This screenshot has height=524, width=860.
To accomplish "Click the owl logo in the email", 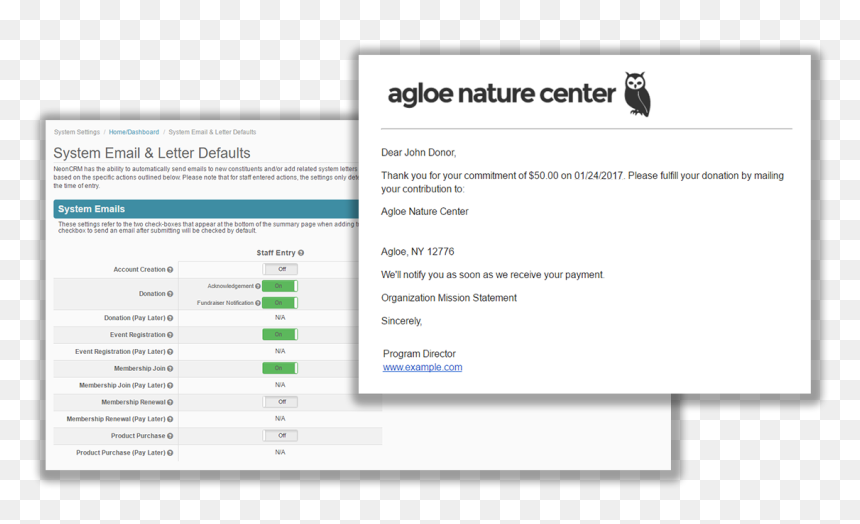I will 637,94.
